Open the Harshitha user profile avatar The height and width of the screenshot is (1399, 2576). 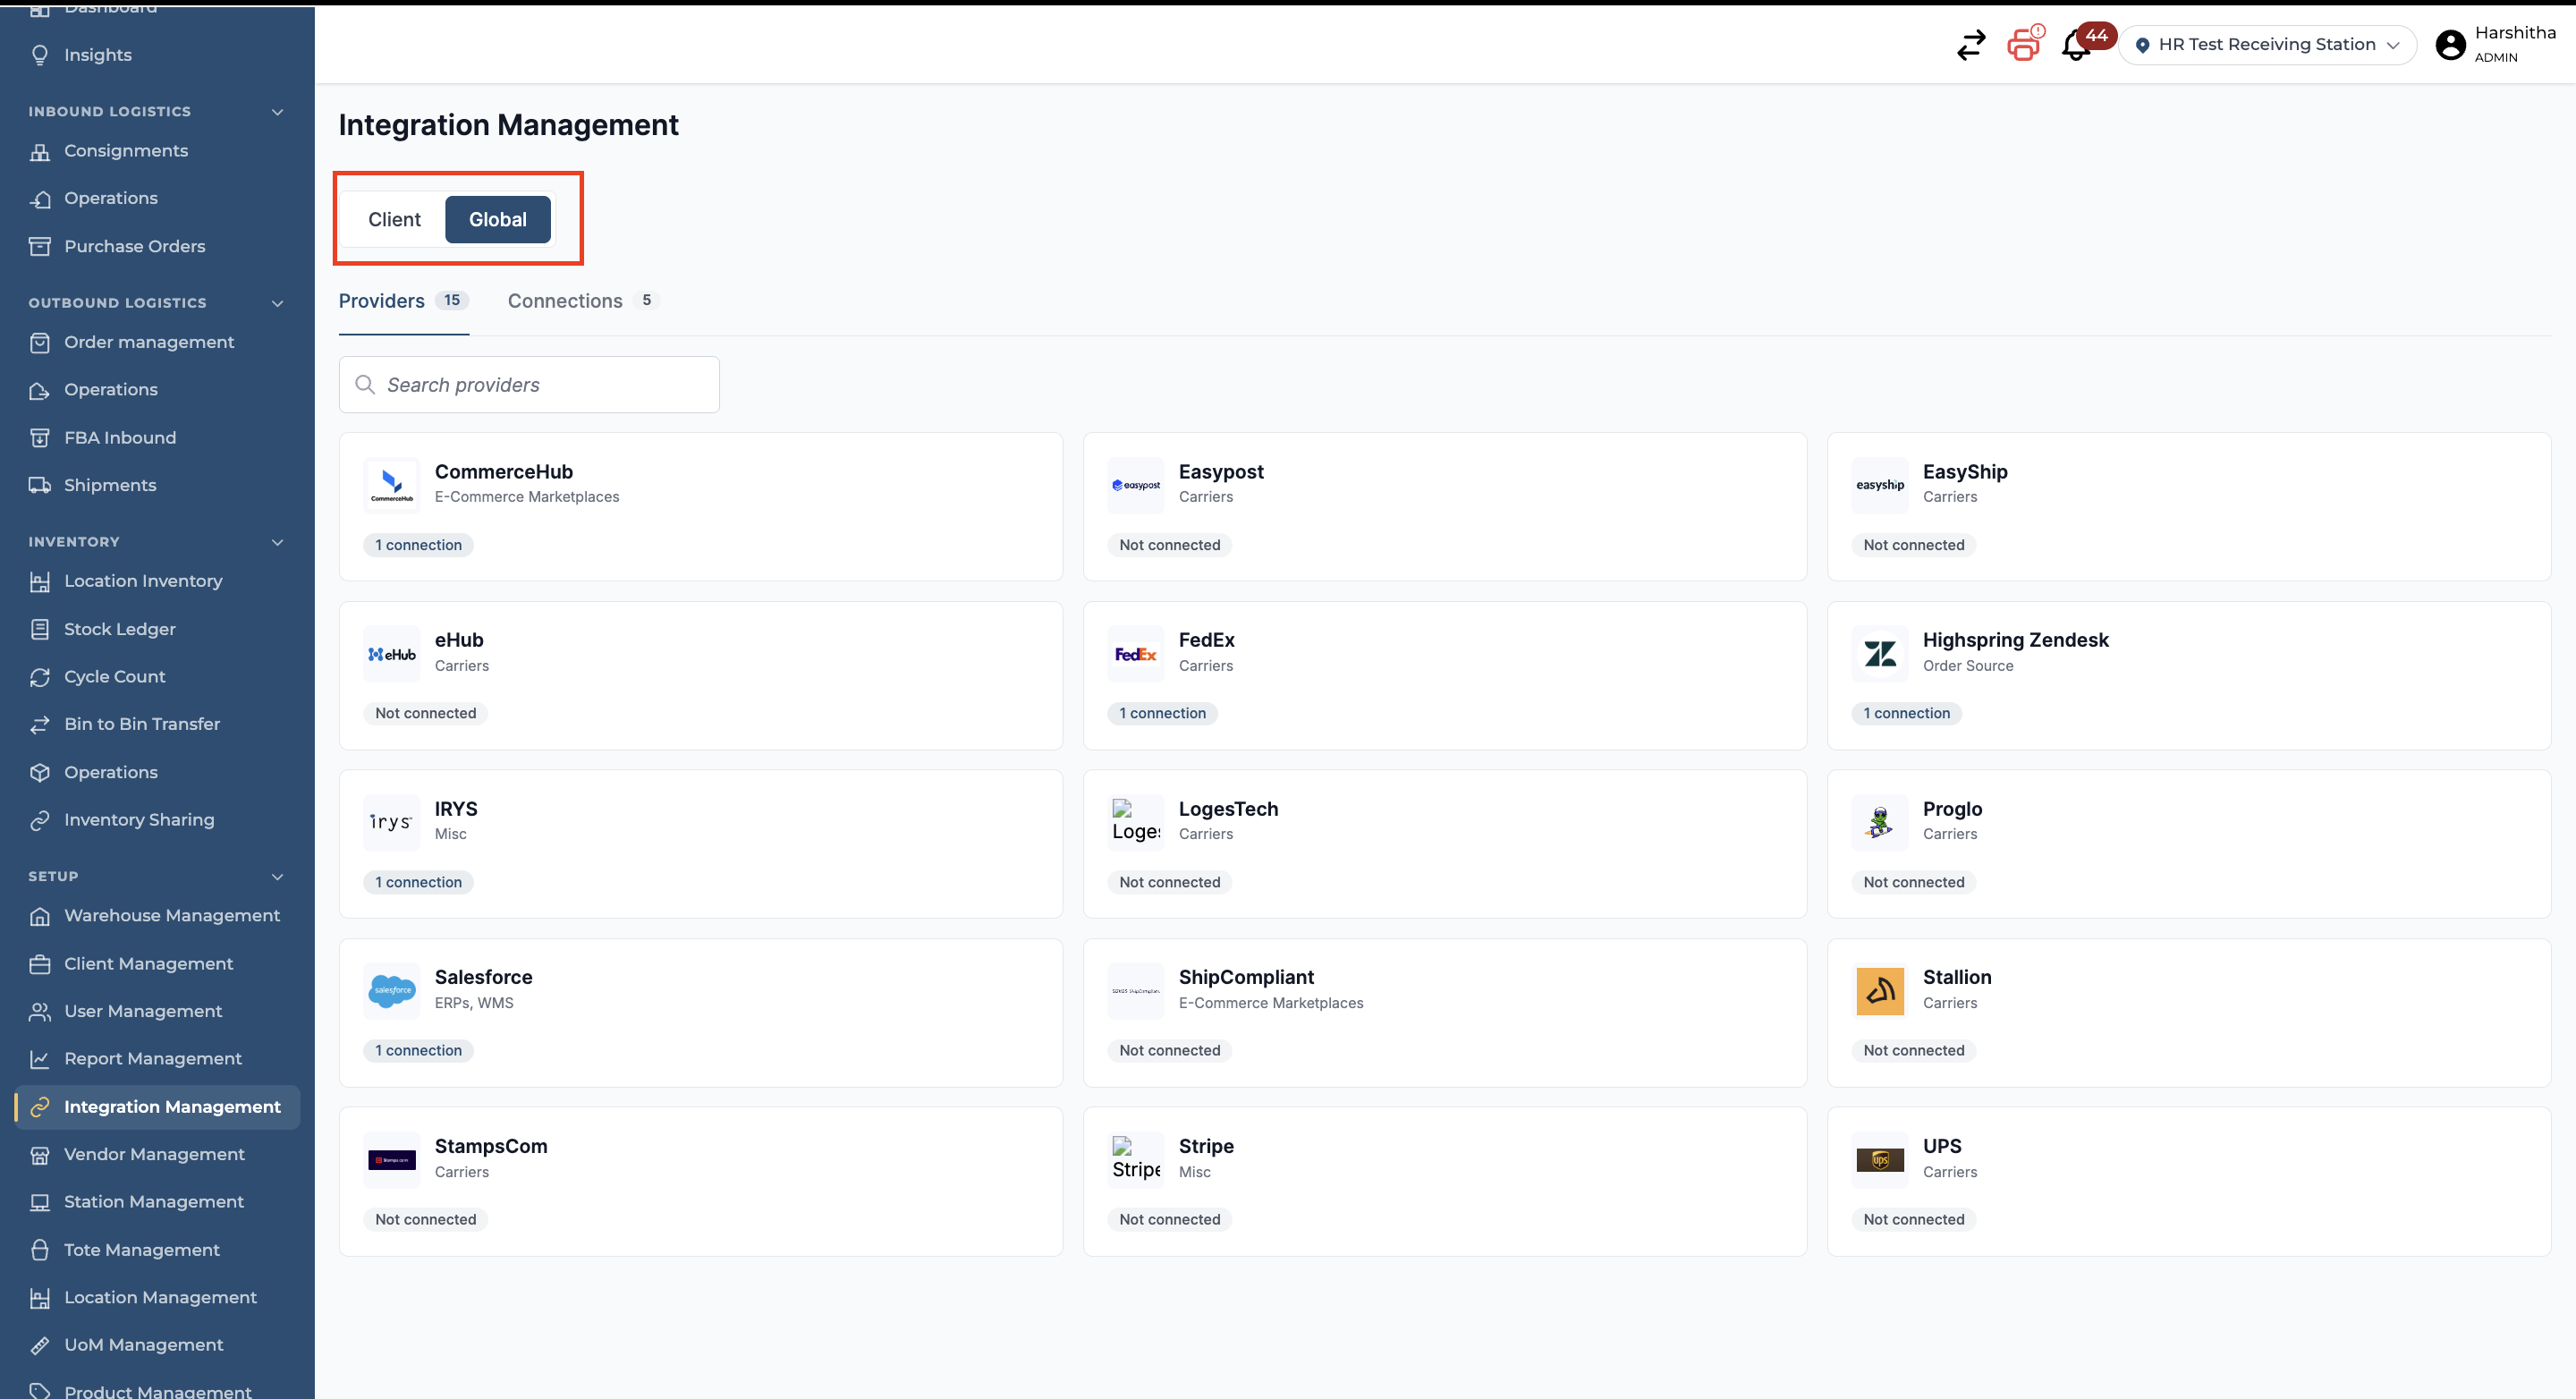click(x=2450, y=45)
